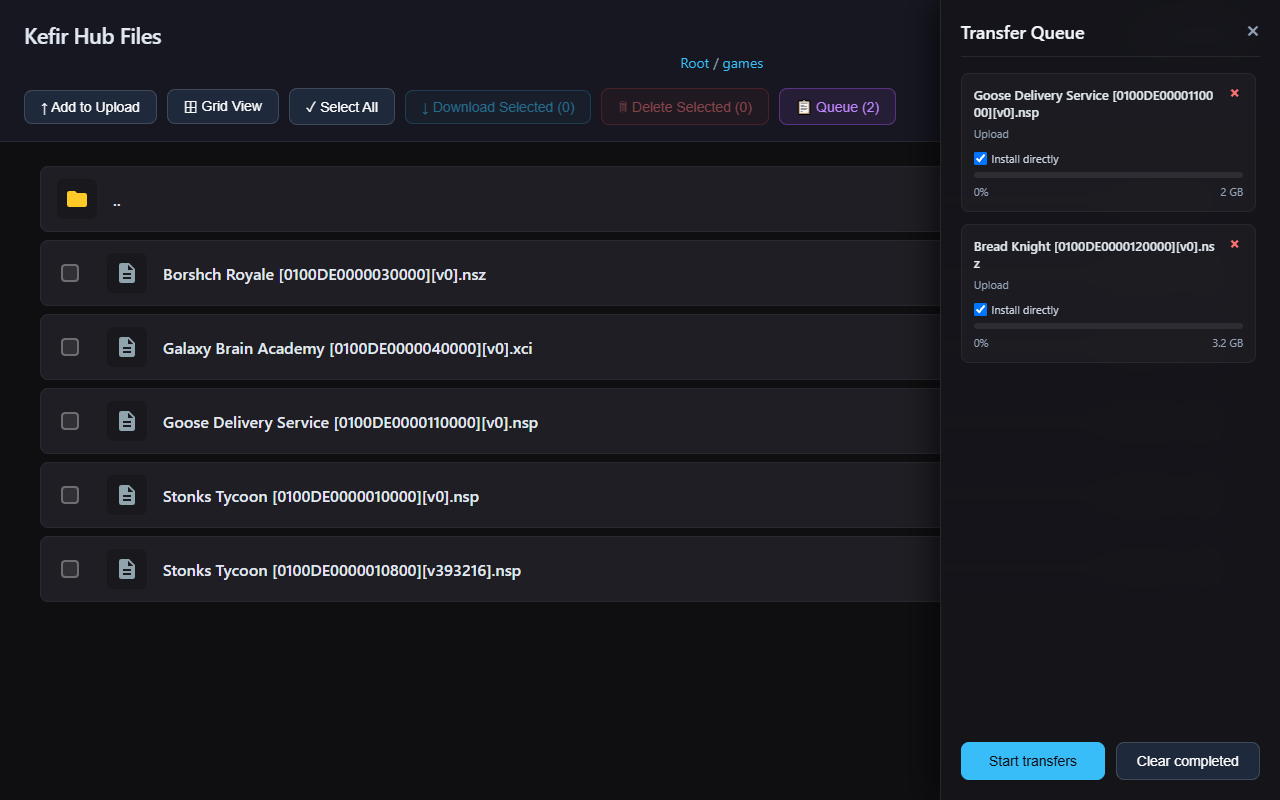Open the parent folder icon
Viewport: 1280px width, 800px height.
pyautogui.click(x=77, y=199)
